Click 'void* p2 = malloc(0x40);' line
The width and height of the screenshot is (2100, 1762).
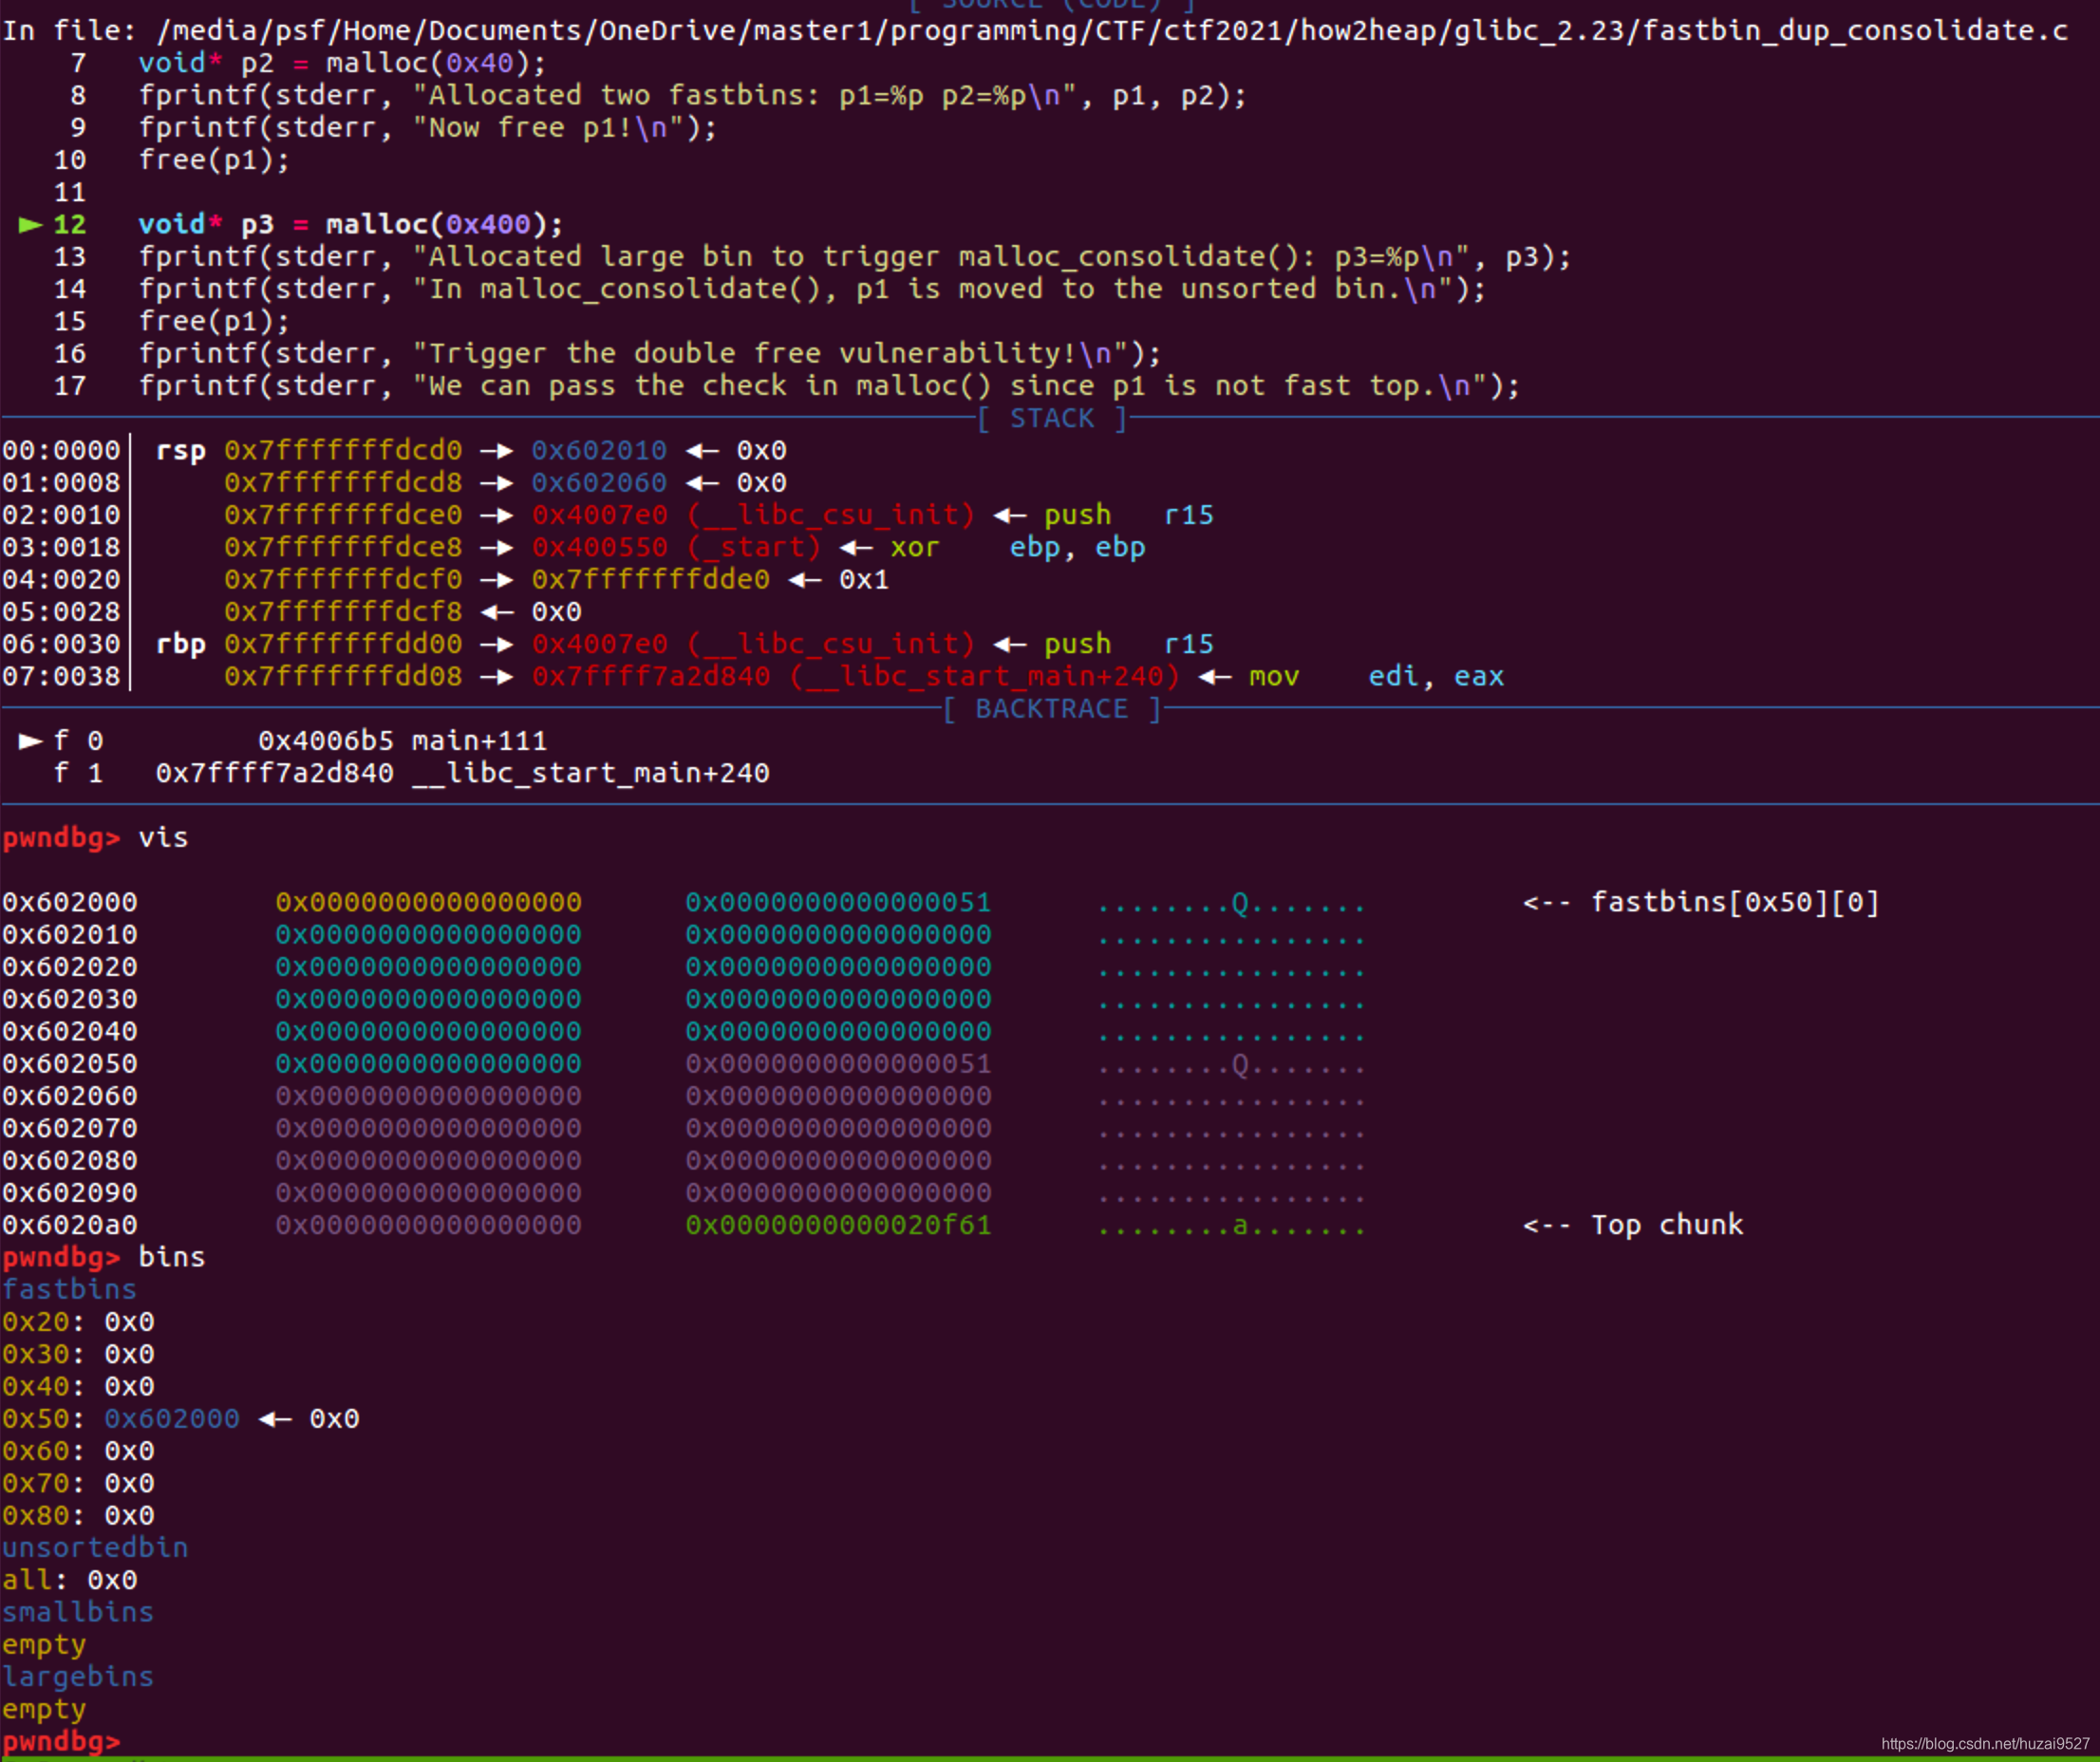tap(342, 64)
